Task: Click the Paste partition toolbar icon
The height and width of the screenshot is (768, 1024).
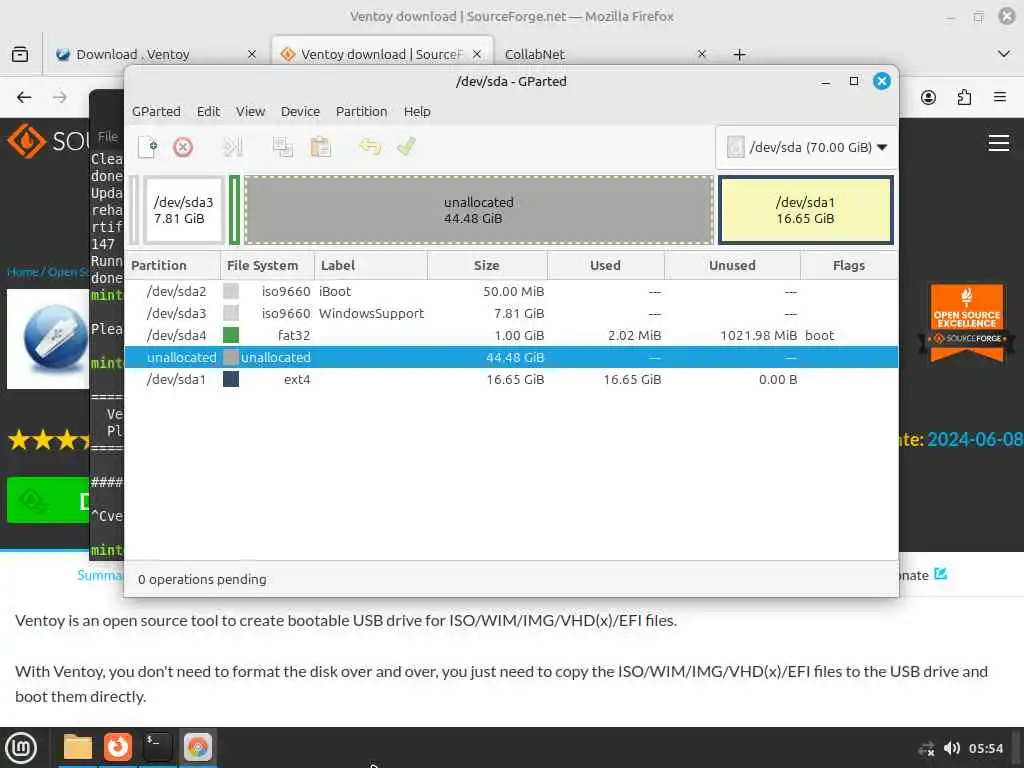Action: [321, 147]
